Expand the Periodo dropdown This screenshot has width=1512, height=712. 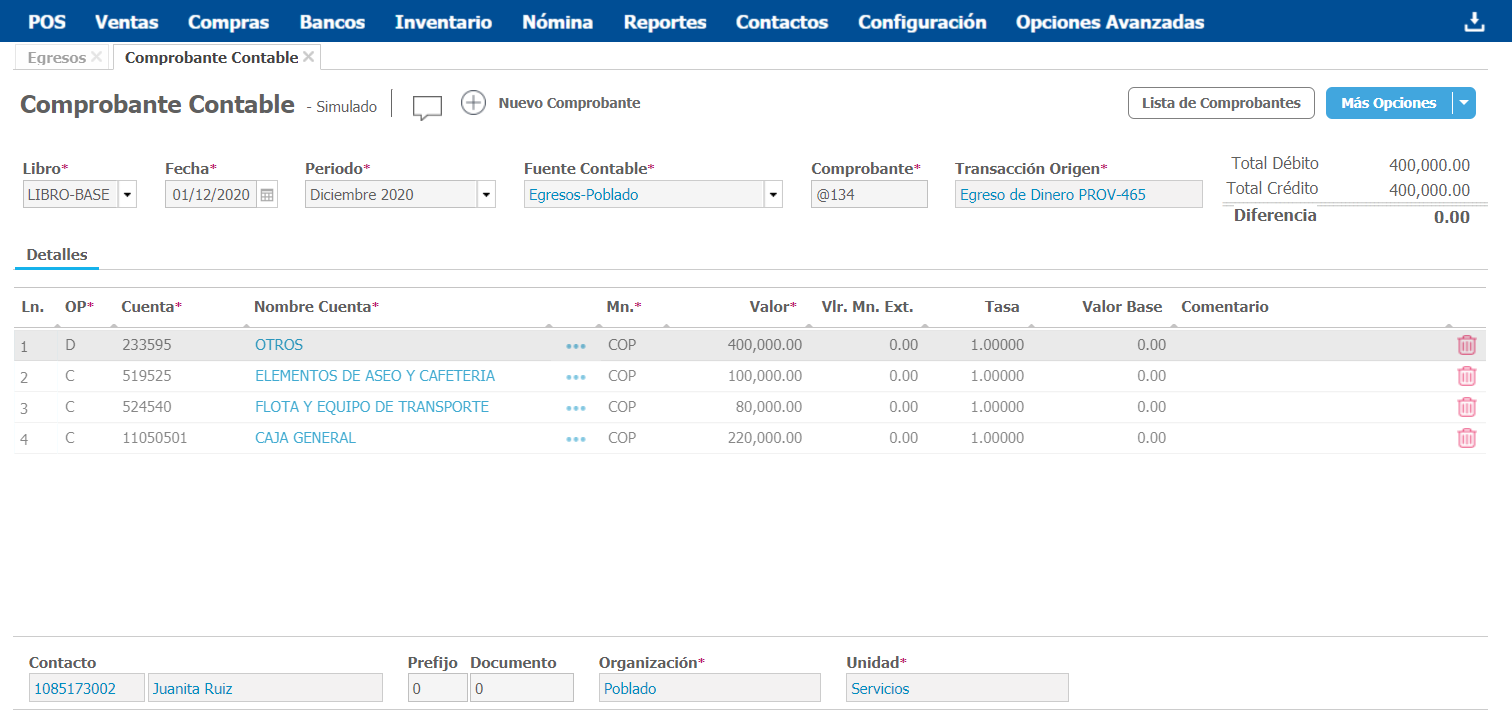pyautogui.click(x=486, y=195)
